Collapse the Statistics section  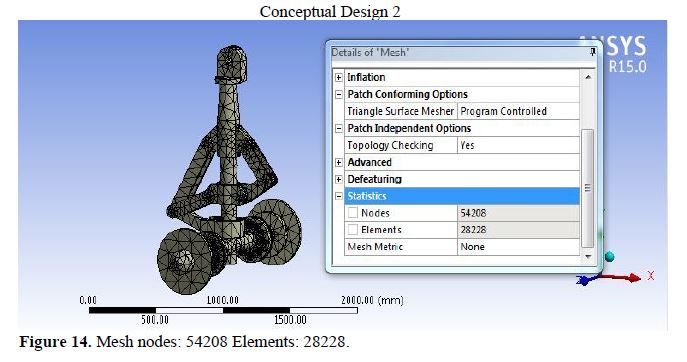tap(339, 196)
